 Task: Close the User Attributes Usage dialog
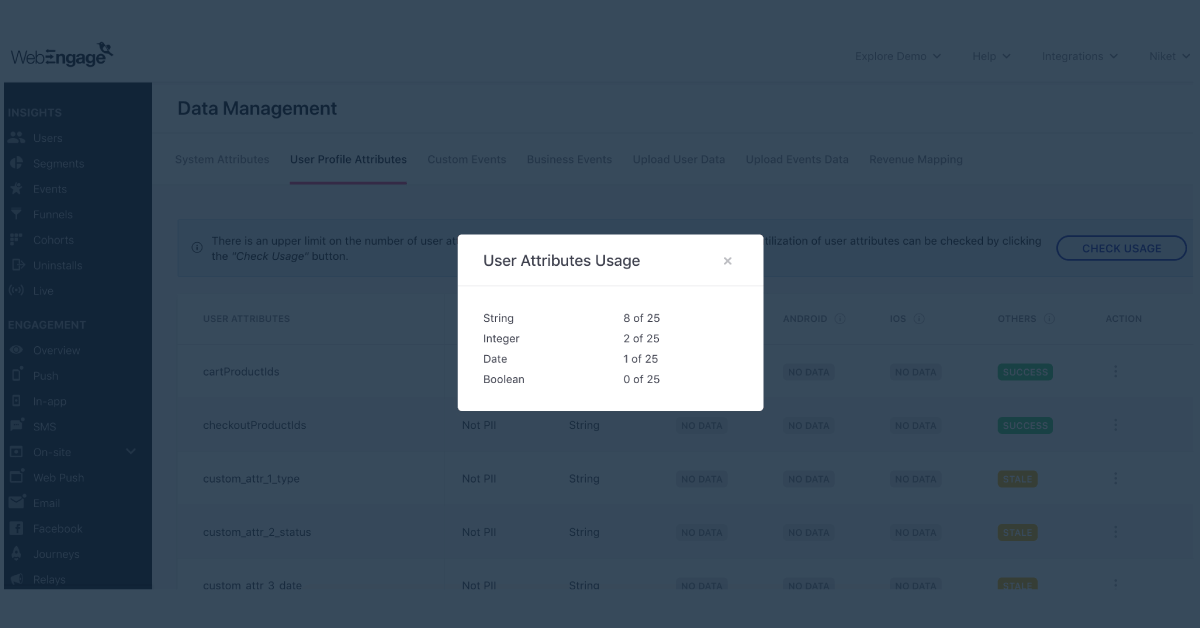click(x=727, y=261)
